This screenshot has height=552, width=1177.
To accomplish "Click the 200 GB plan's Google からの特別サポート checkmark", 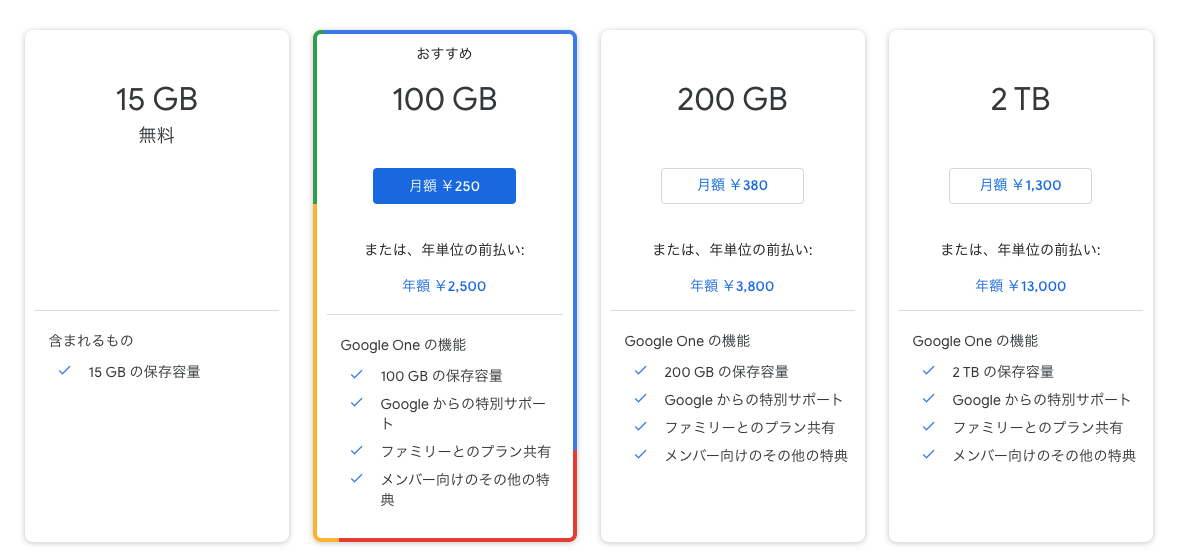I will [x=641, y=399].
